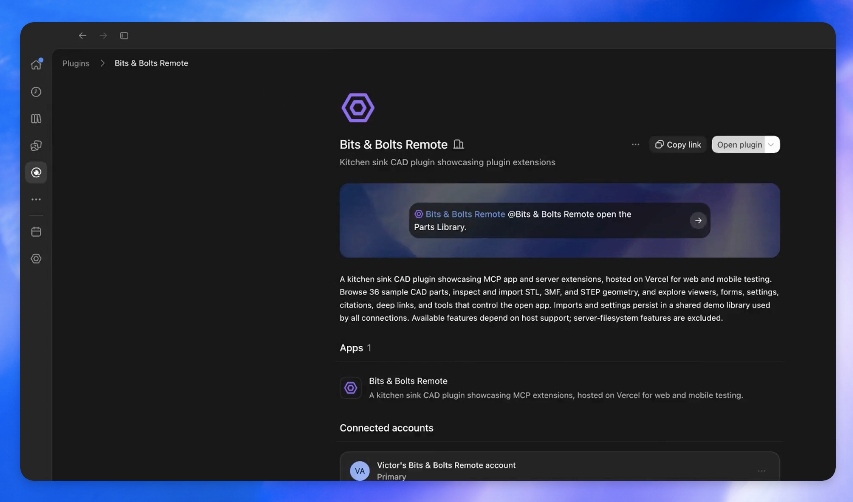
Task: Open the three-dots menu beside Copy link
Action: [x=635, y=145]
